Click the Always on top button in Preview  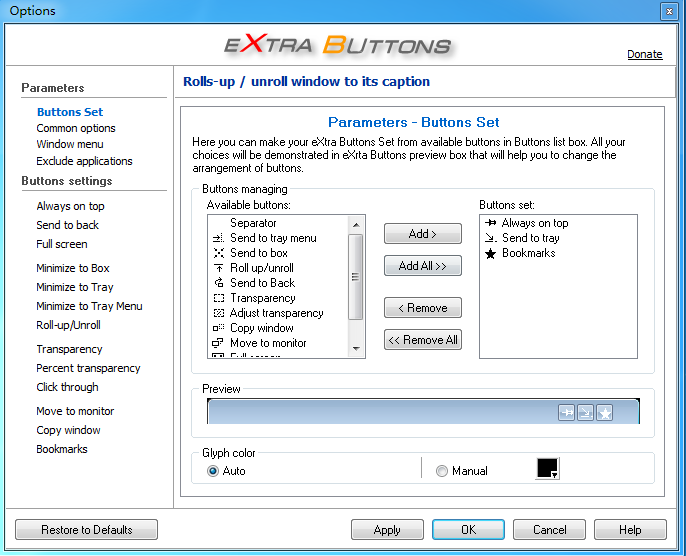point(567,413)
